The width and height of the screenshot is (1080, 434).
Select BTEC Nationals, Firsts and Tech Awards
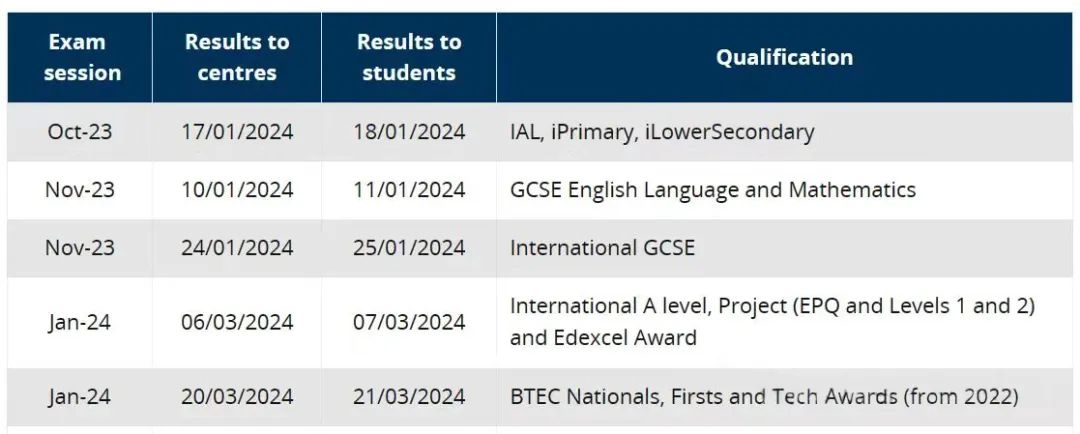pyautogui.click(x=765, y=397)
